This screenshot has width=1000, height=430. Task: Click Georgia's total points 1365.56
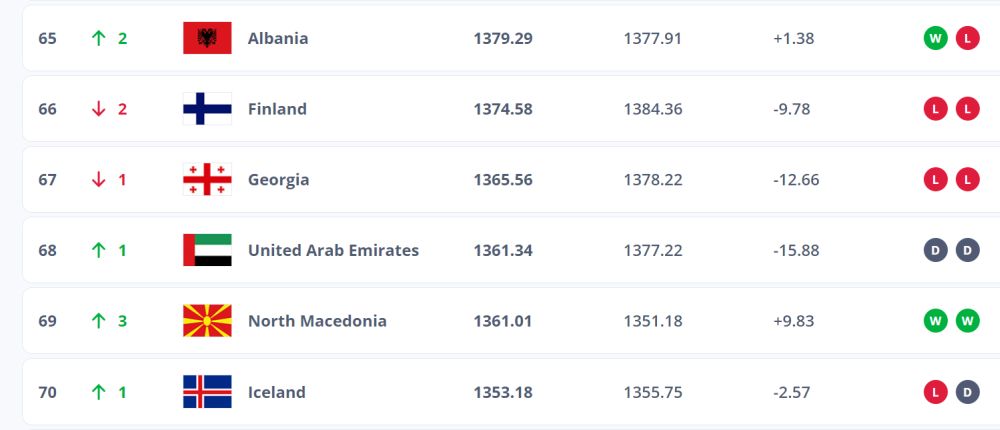503,180
